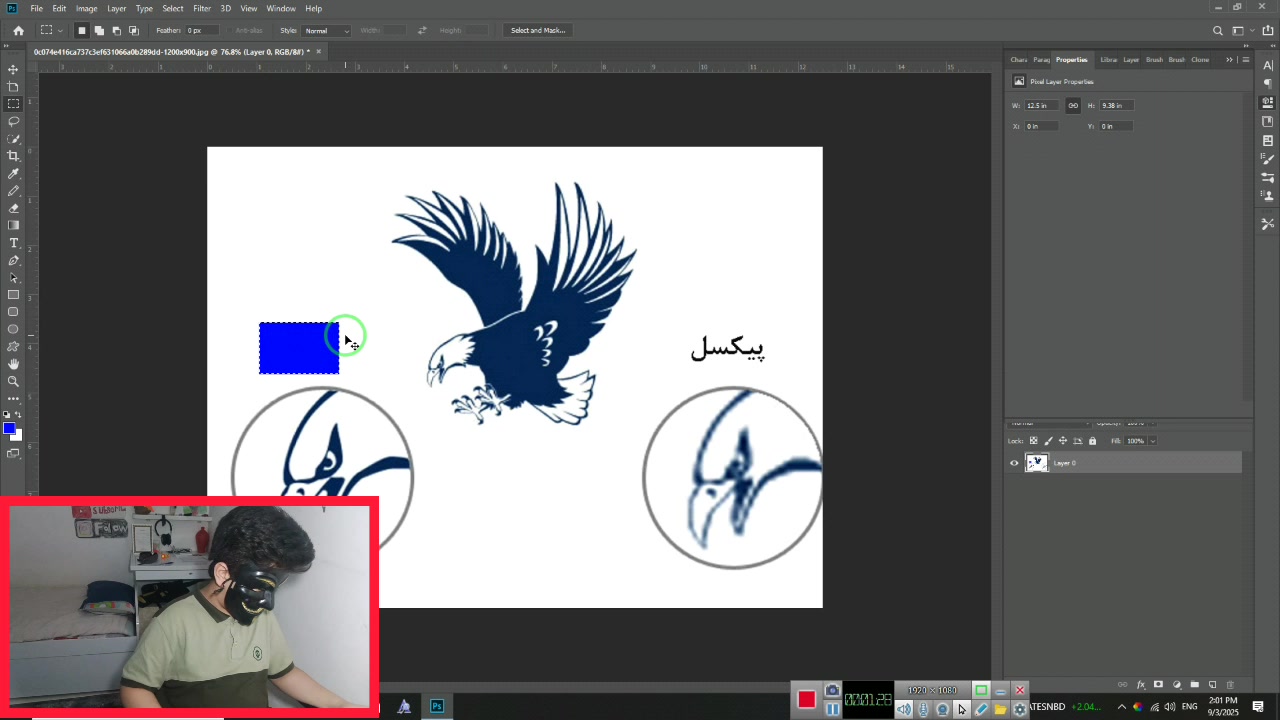Select the Eyedropper tool
The height and width of the screenshot is (720, 1280).
click(13, 174)
